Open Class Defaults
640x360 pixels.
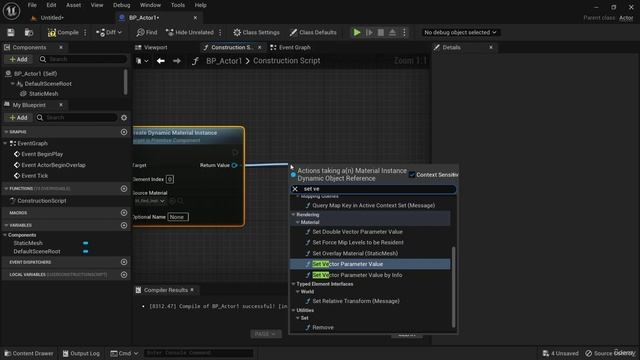(x=313, y=32)
